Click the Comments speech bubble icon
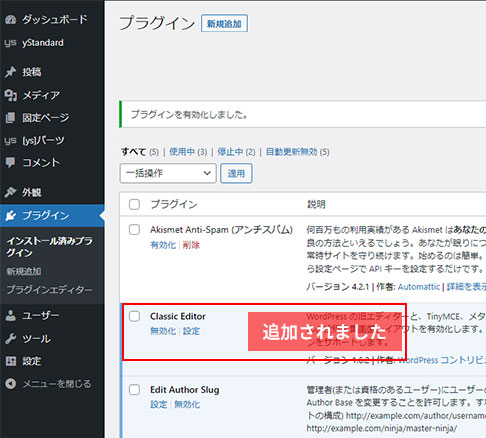Screen dimensions: 486x438 10,163
